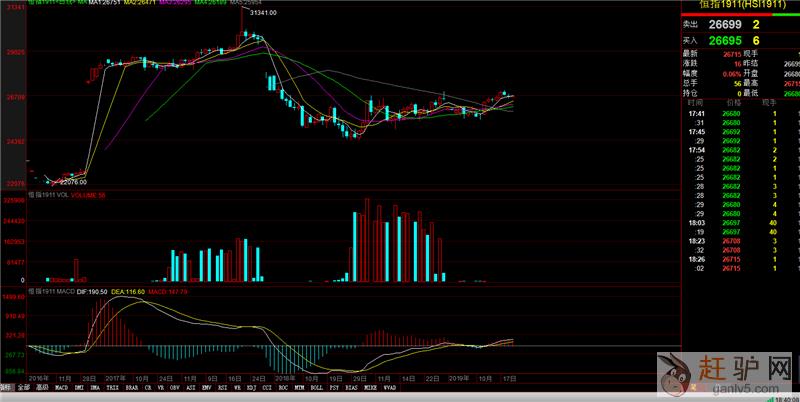Click the 价格 column header in tick list
The height and width of the screenshot is (402, 800).
(x=735, y=102)
